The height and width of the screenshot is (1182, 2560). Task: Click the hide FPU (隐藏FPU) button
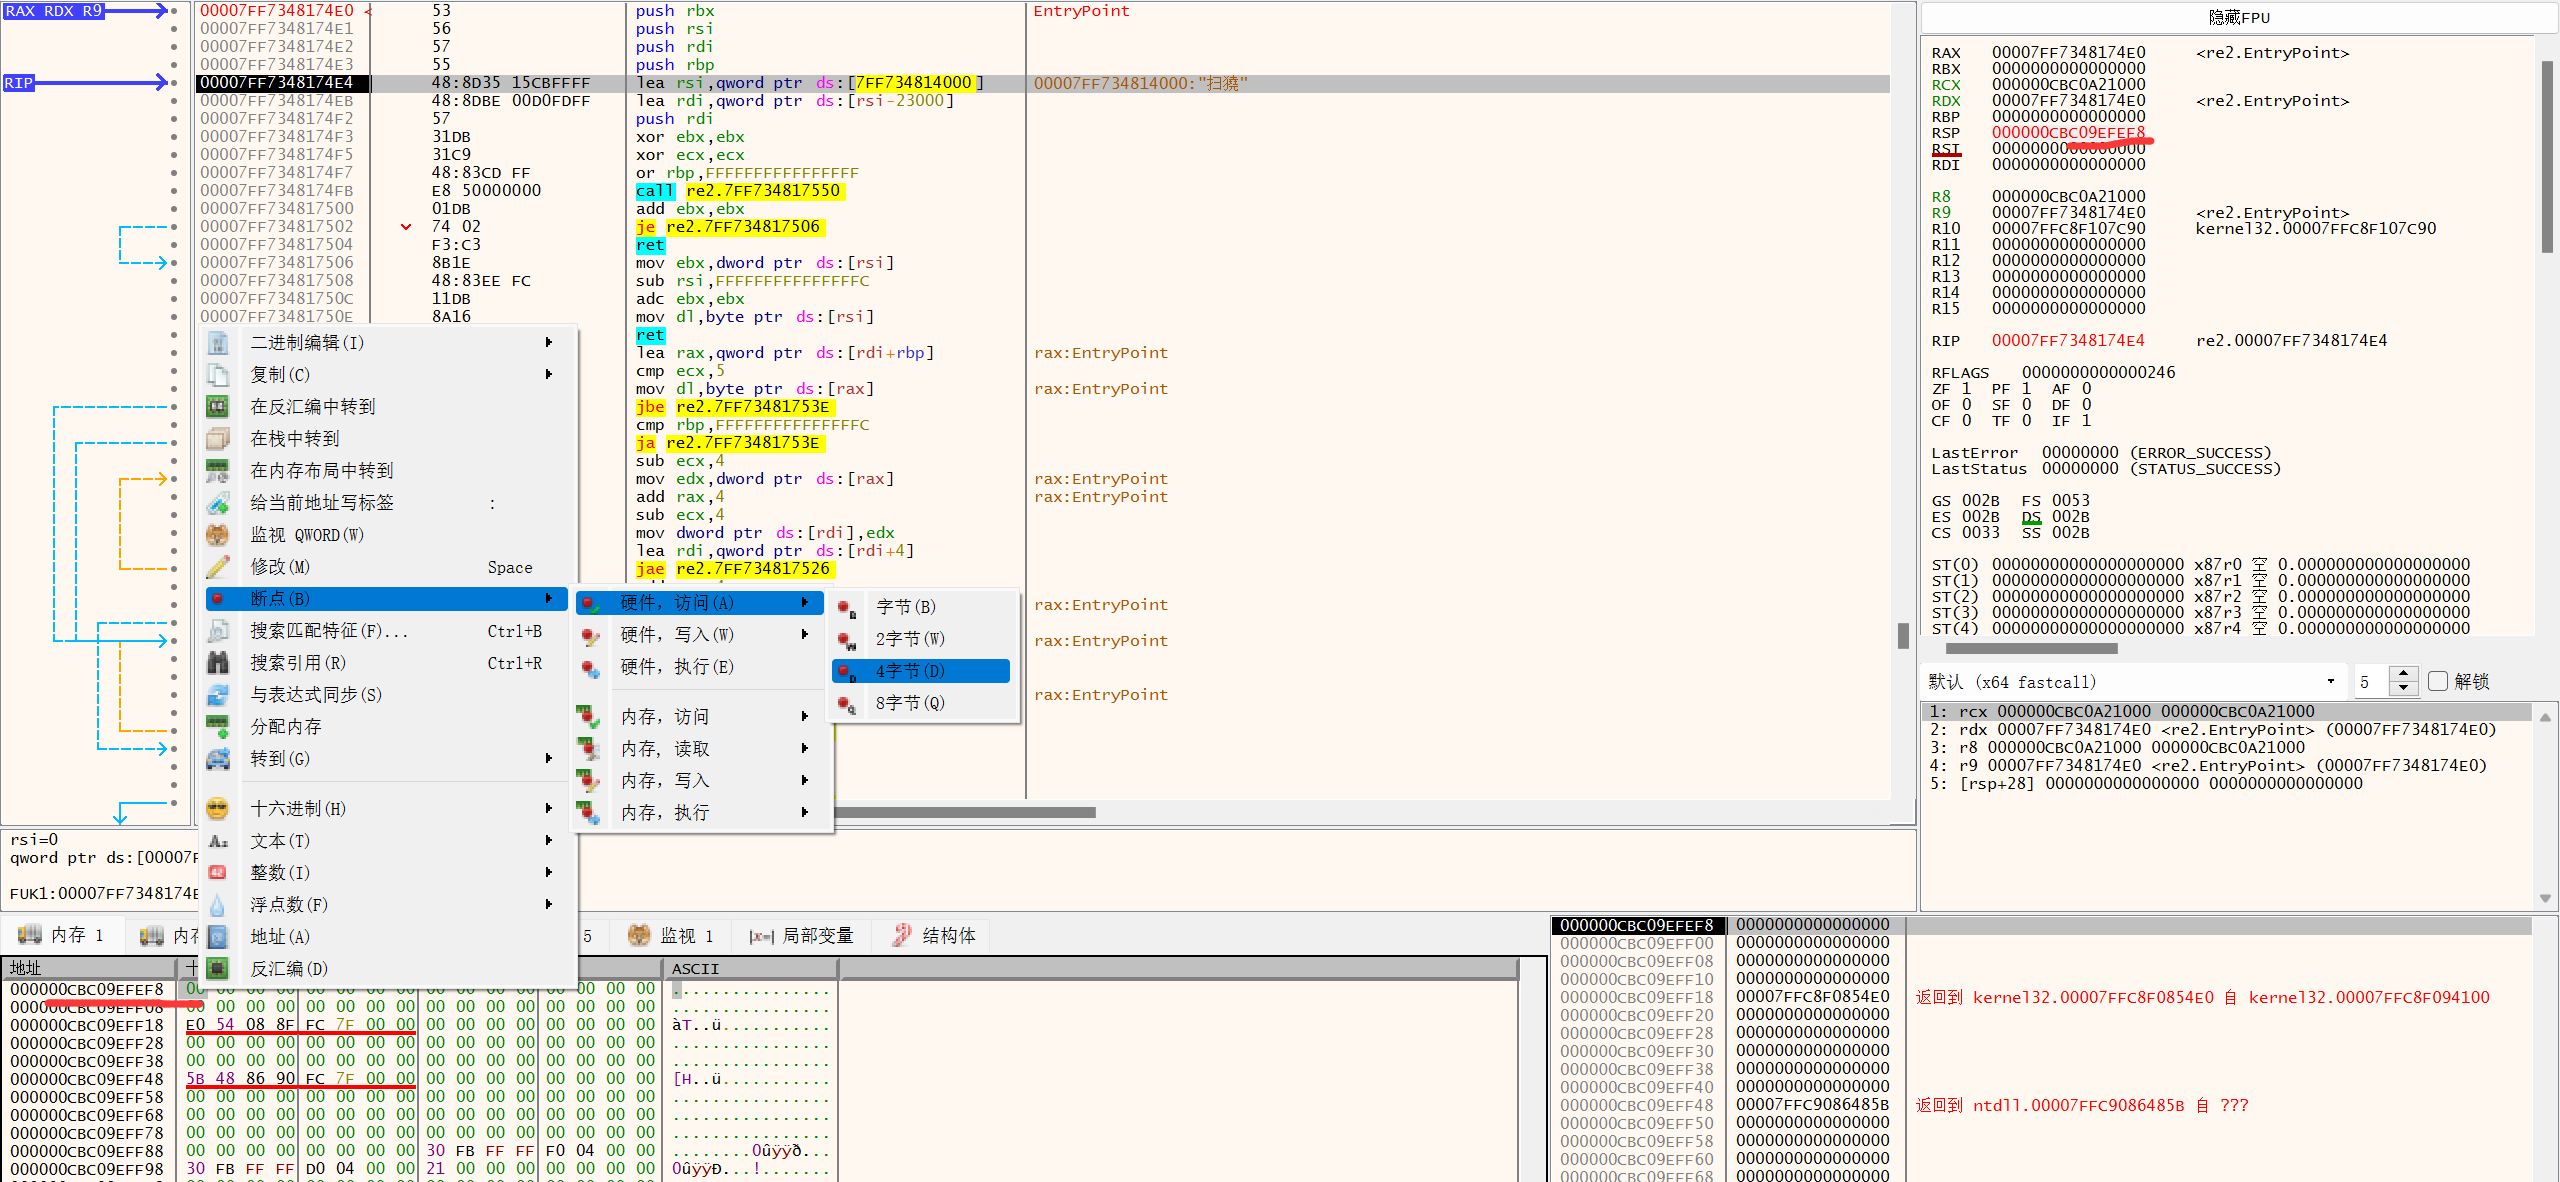pyautogui.click(x=2238, y=18)
